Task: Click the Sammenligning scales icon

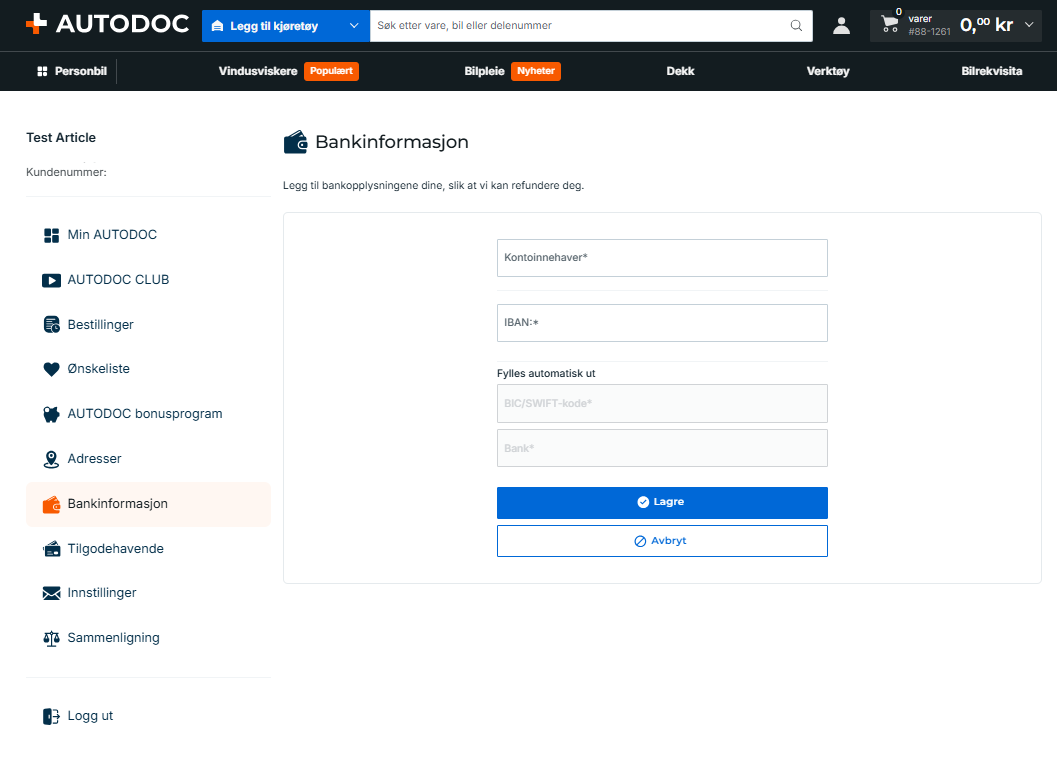Action: click(x=51, y=639)
